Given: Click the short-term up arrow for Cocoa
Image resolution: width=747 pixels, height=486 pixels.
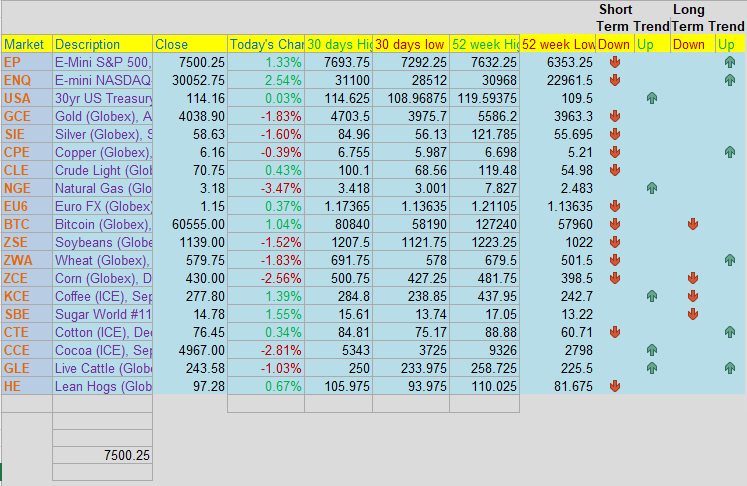Looking at the screenshot, I should [x=652, y=350].
